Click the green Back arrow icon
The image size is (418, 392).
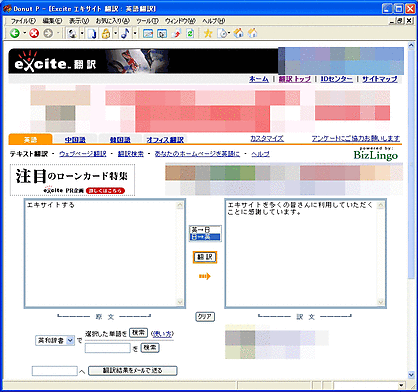pos(15,33)
